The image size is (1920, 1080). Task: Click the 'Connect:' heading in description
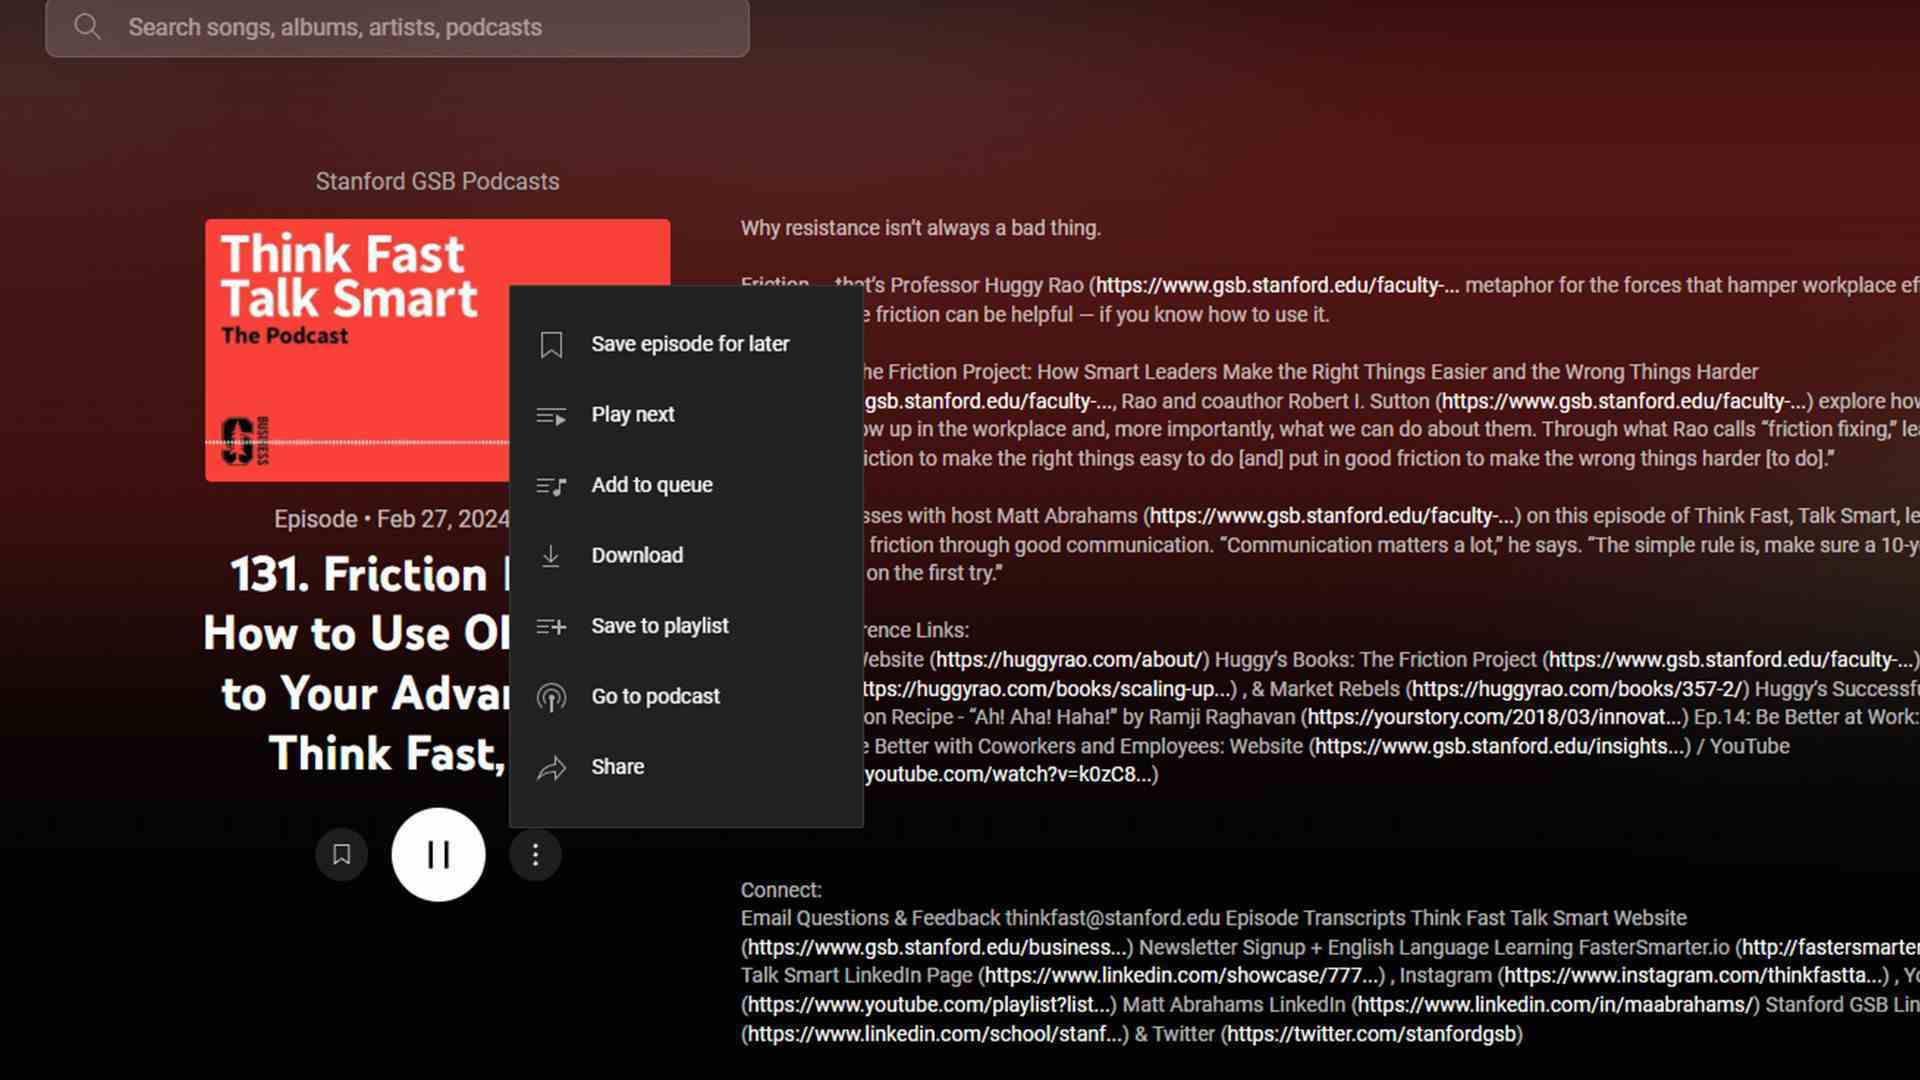[x=781, y=890]
